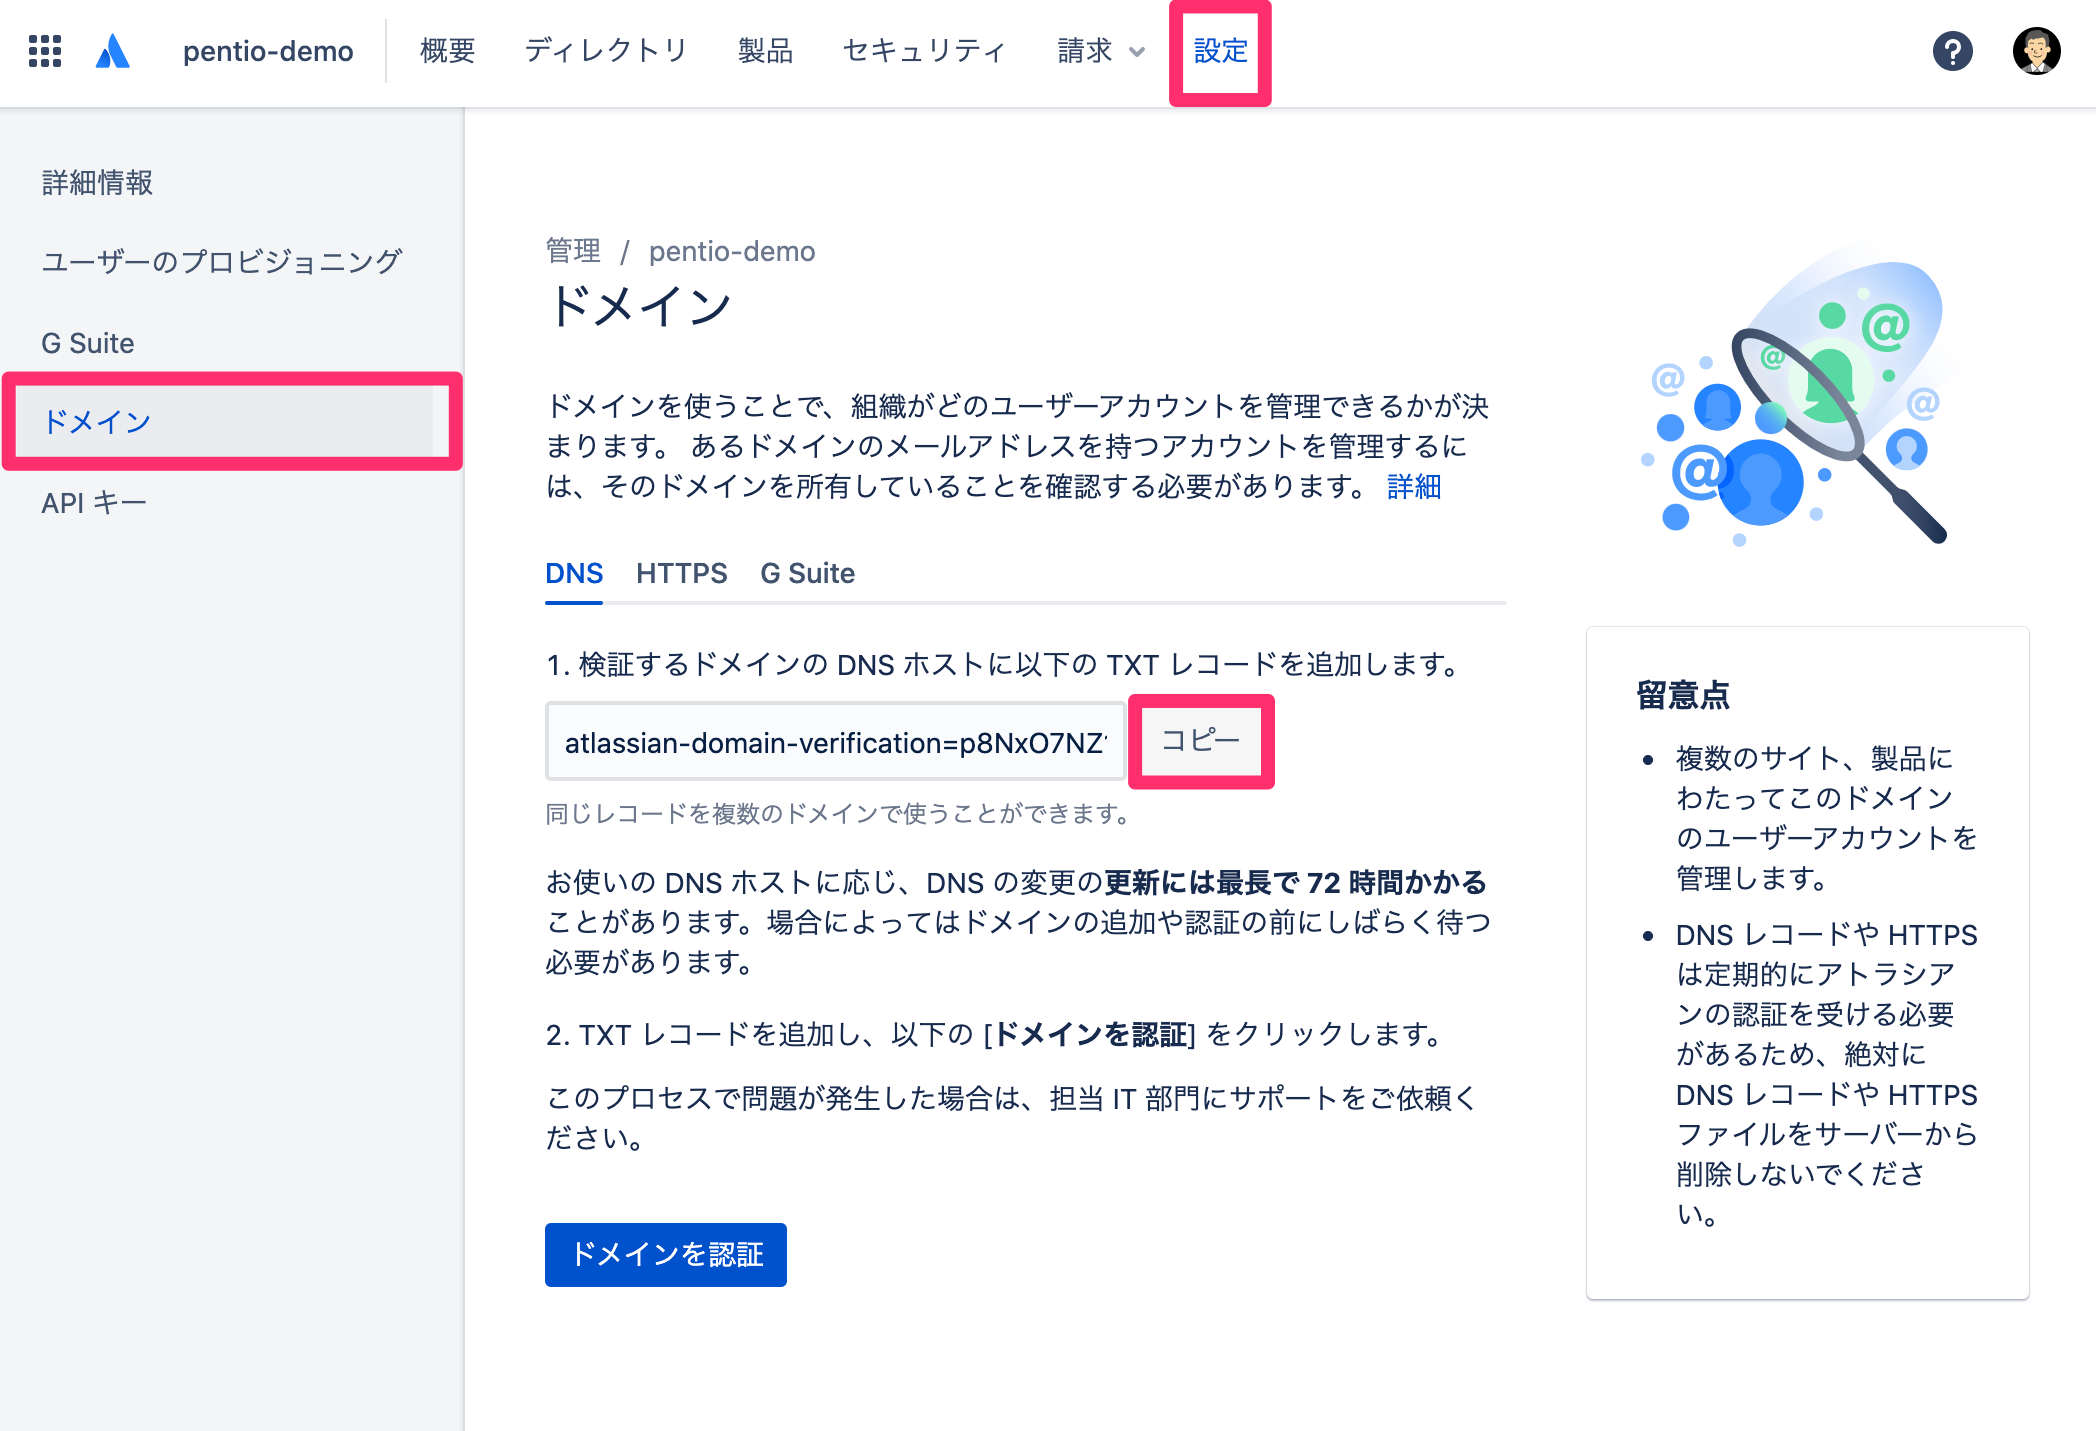Open the 詳細 link in description
This screenshot has height=1431, width=2096.
(1414, 486)
